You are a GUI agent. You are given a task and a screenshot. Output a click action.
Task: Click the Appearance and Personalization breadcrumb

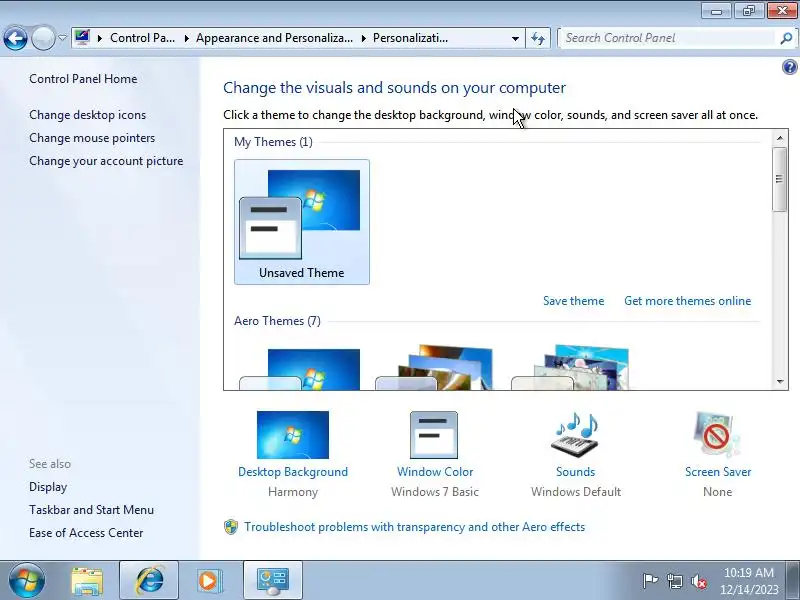click(274, 38)
